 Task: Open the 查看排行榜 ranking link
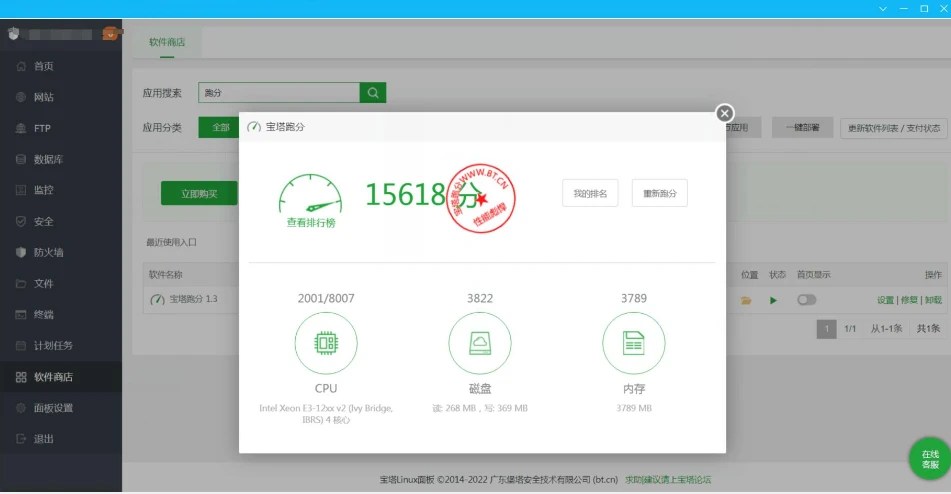click(x=311, y=222)
